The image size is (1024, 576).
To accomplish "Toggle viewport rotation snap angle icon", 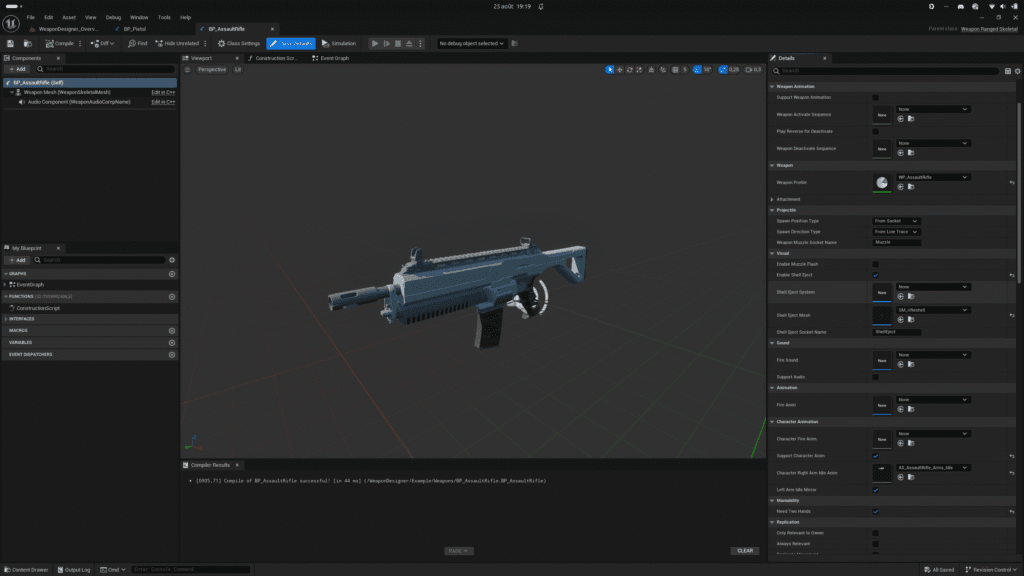I will [x=697, y=69].
